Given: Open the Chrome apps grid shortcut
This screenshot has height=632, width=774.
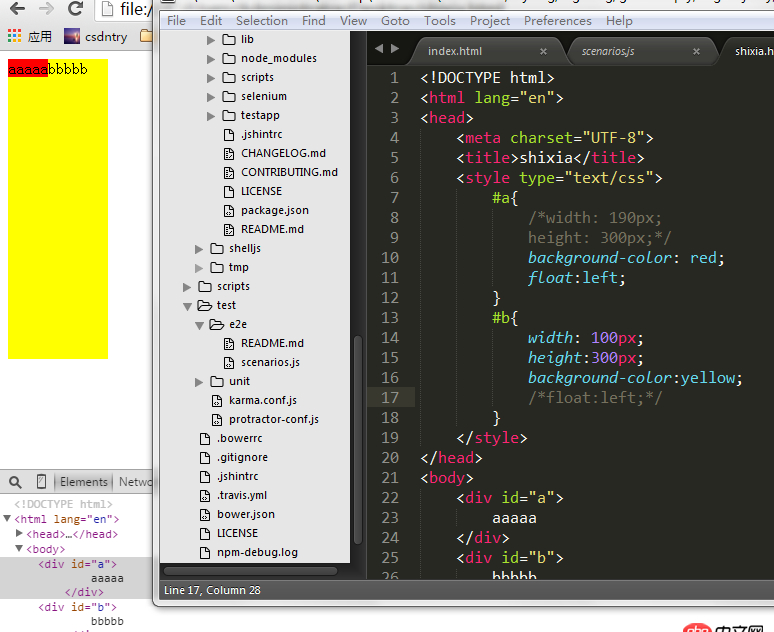Looking at the screenshot, I should pyautogui.click(x=14, y=36).
